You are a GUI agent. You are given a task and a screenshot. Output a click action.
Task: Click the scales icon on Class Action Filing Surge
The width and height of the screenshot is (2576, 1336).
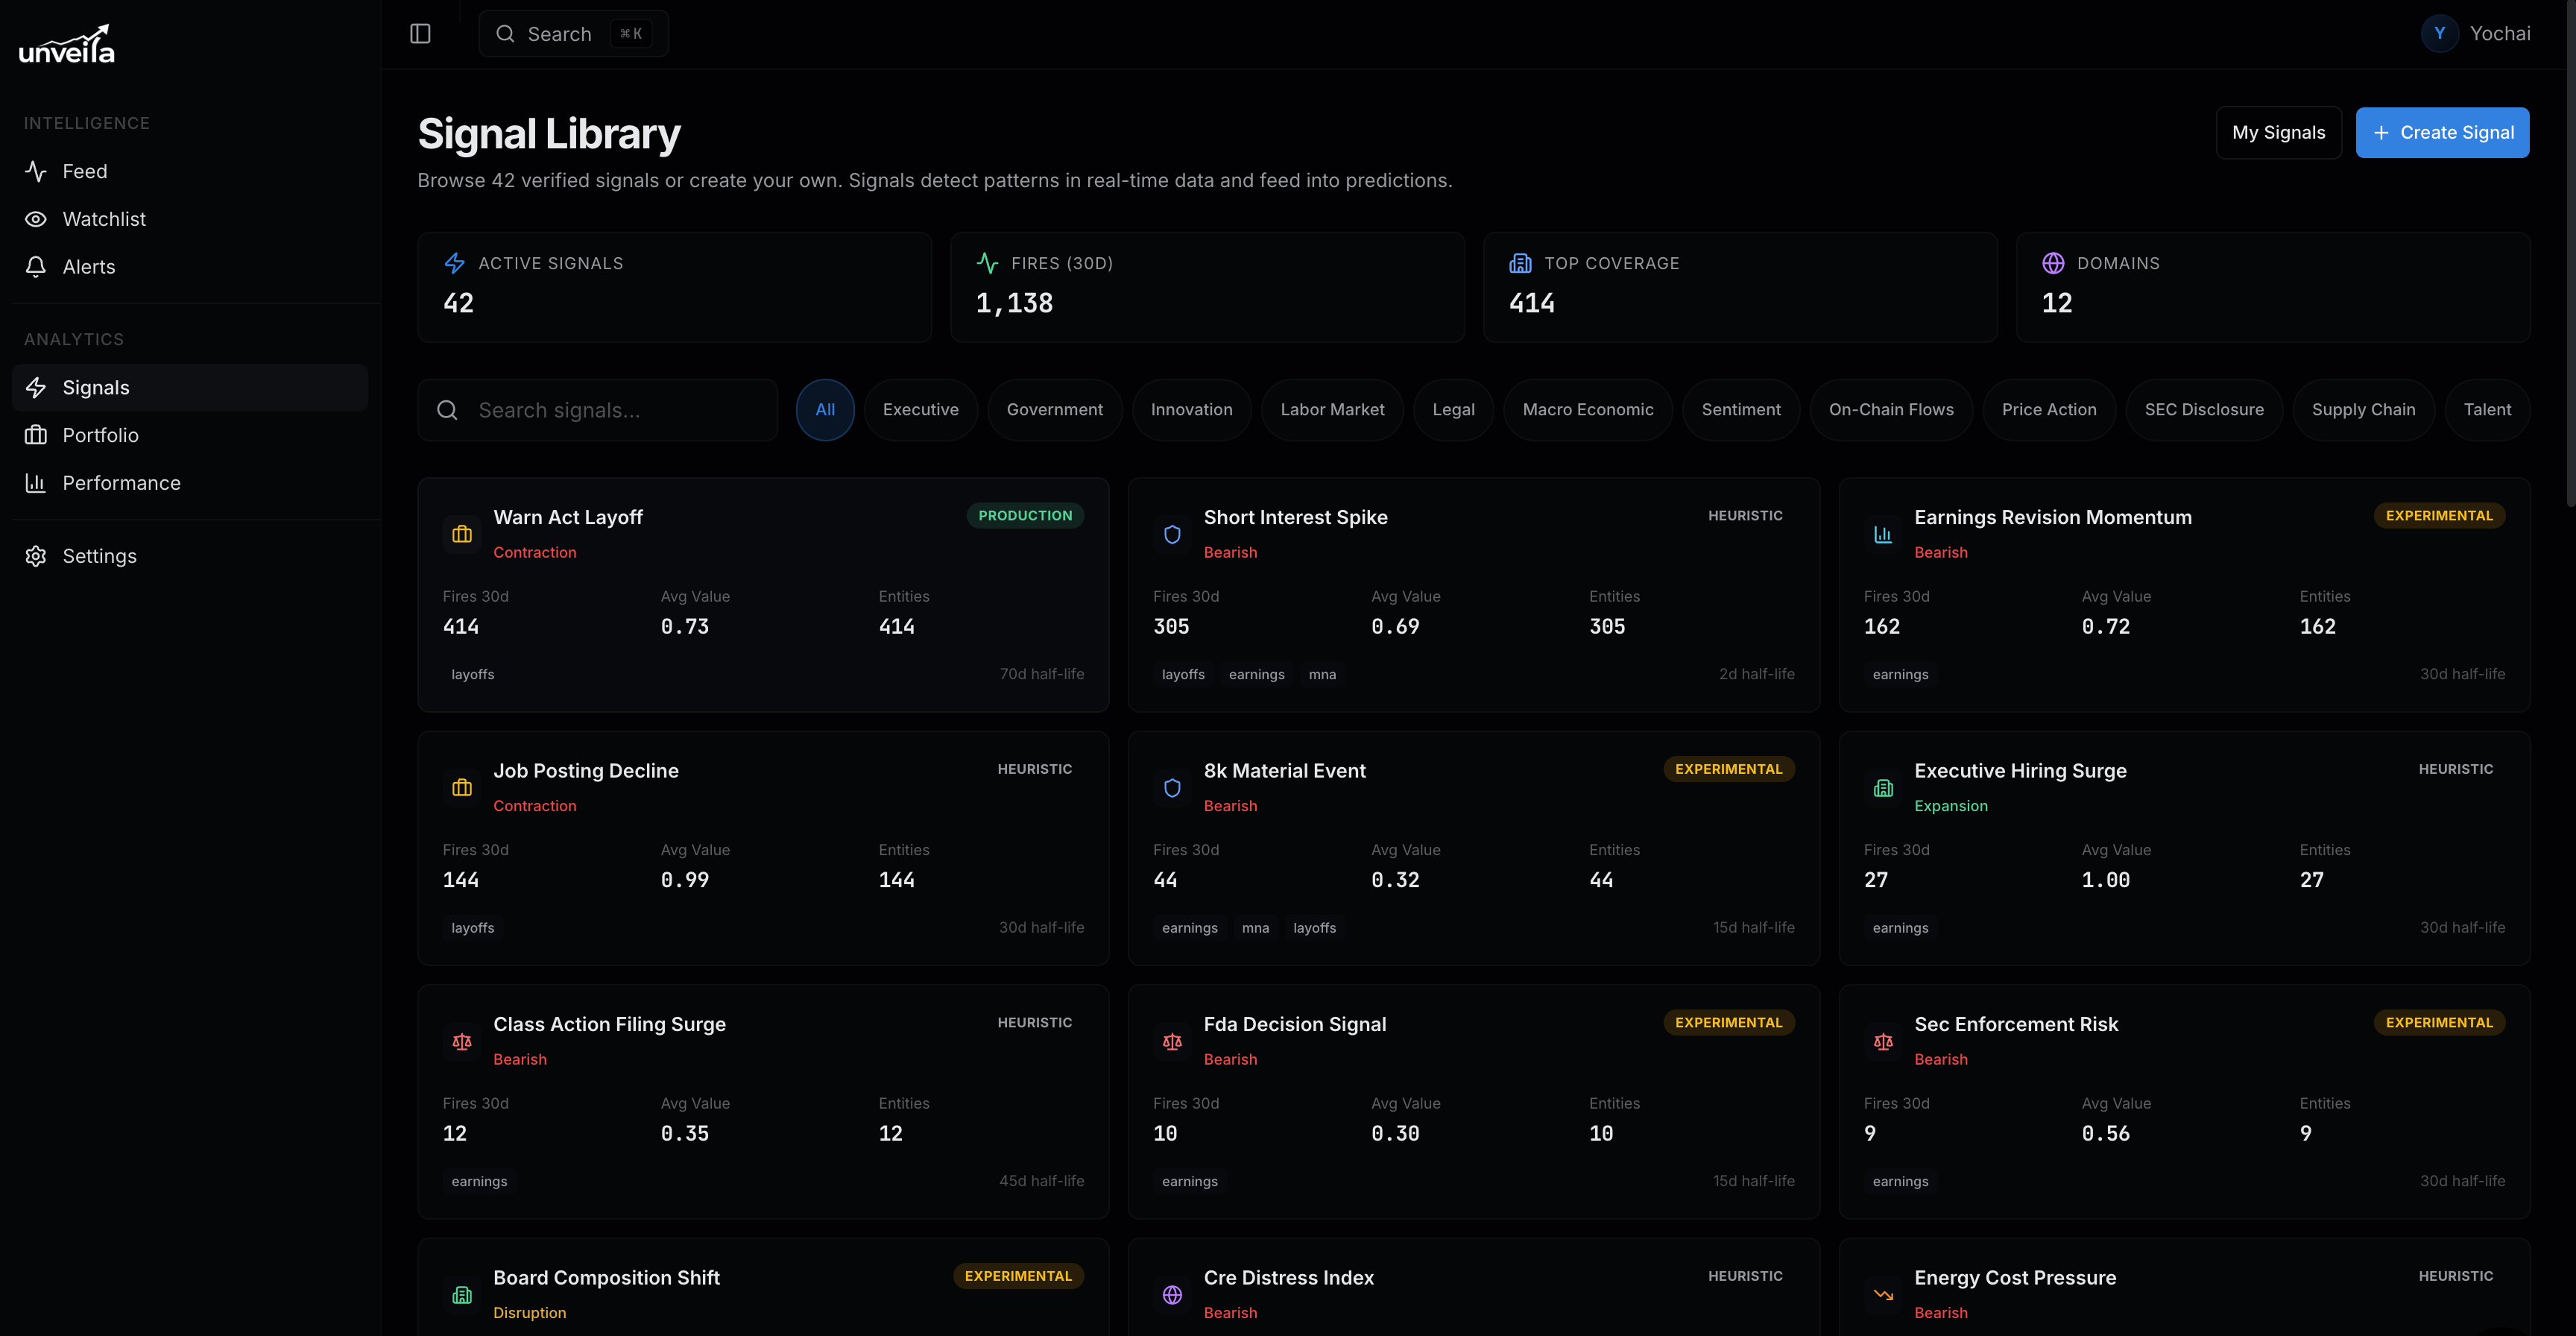click(462, 1041)
